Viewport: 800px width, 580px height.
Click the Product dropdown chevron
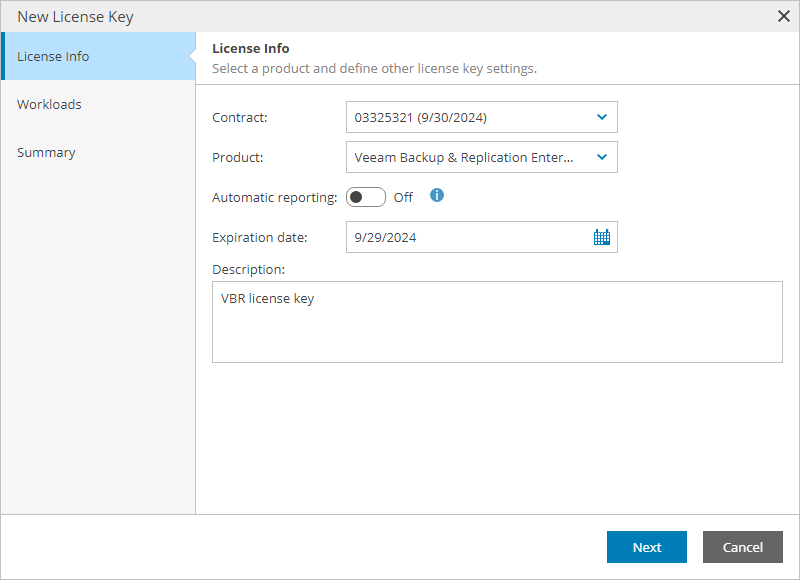(x=602, y=157)
